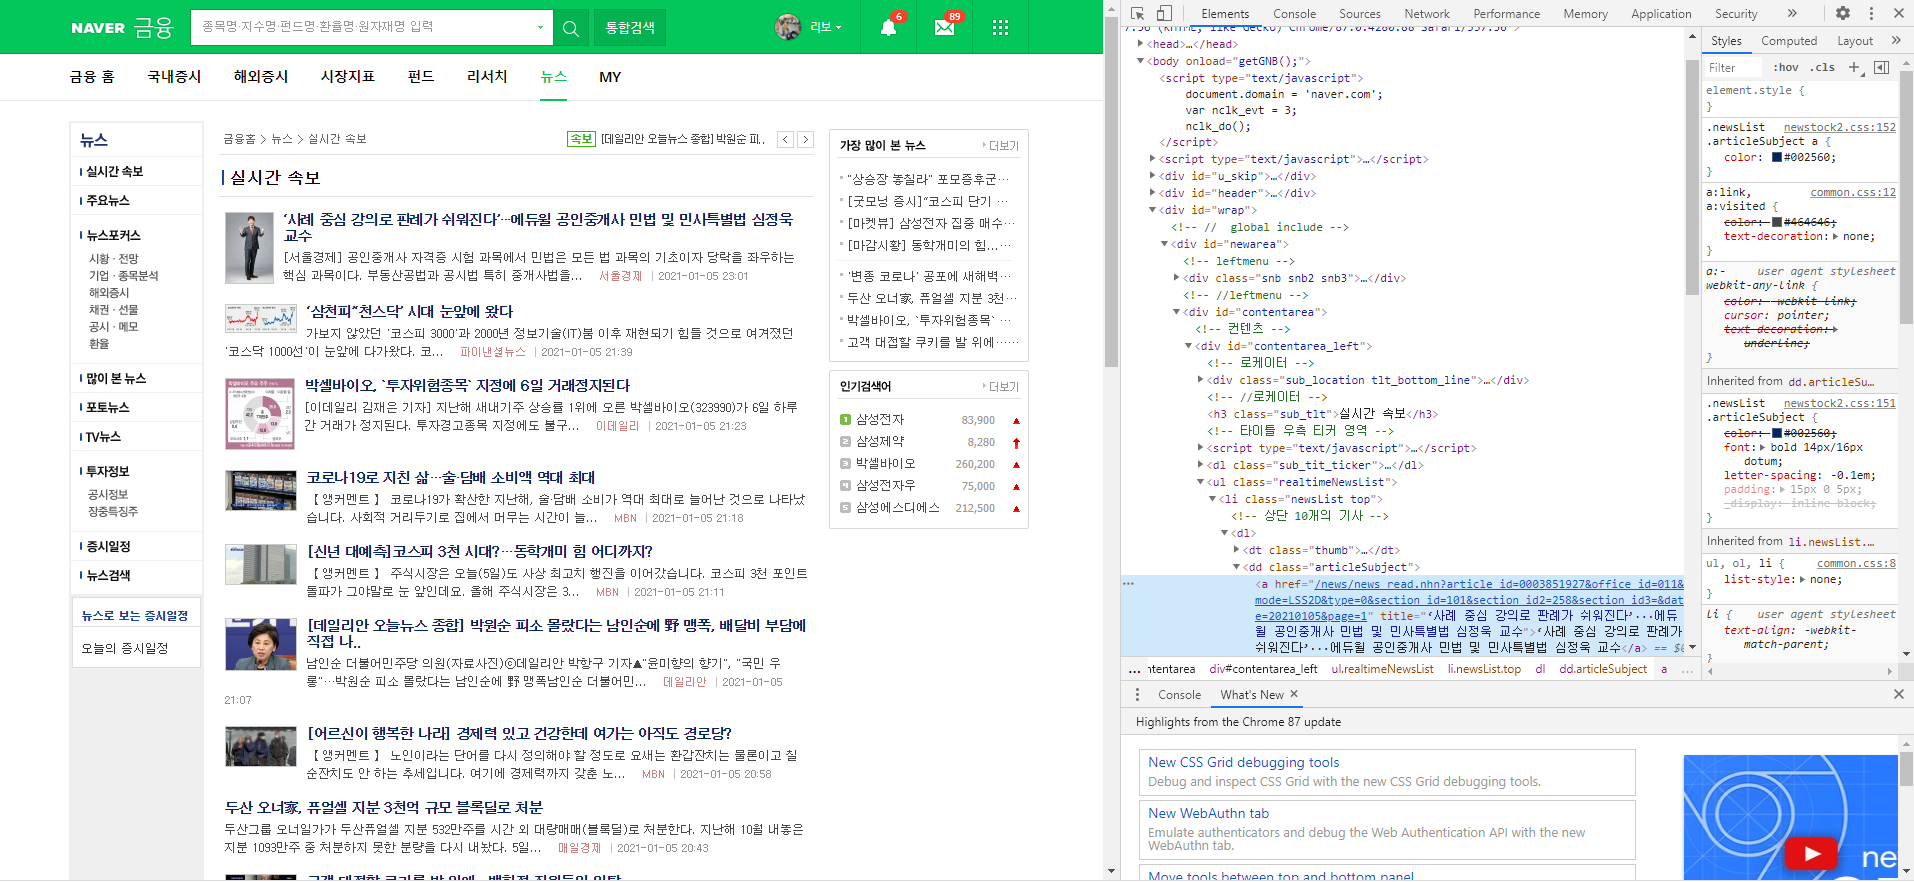Viewport: 1914px width, 882px height.
Task: Collapse the ul class="realtimeNewsList" node
Action: (1200, 482)
